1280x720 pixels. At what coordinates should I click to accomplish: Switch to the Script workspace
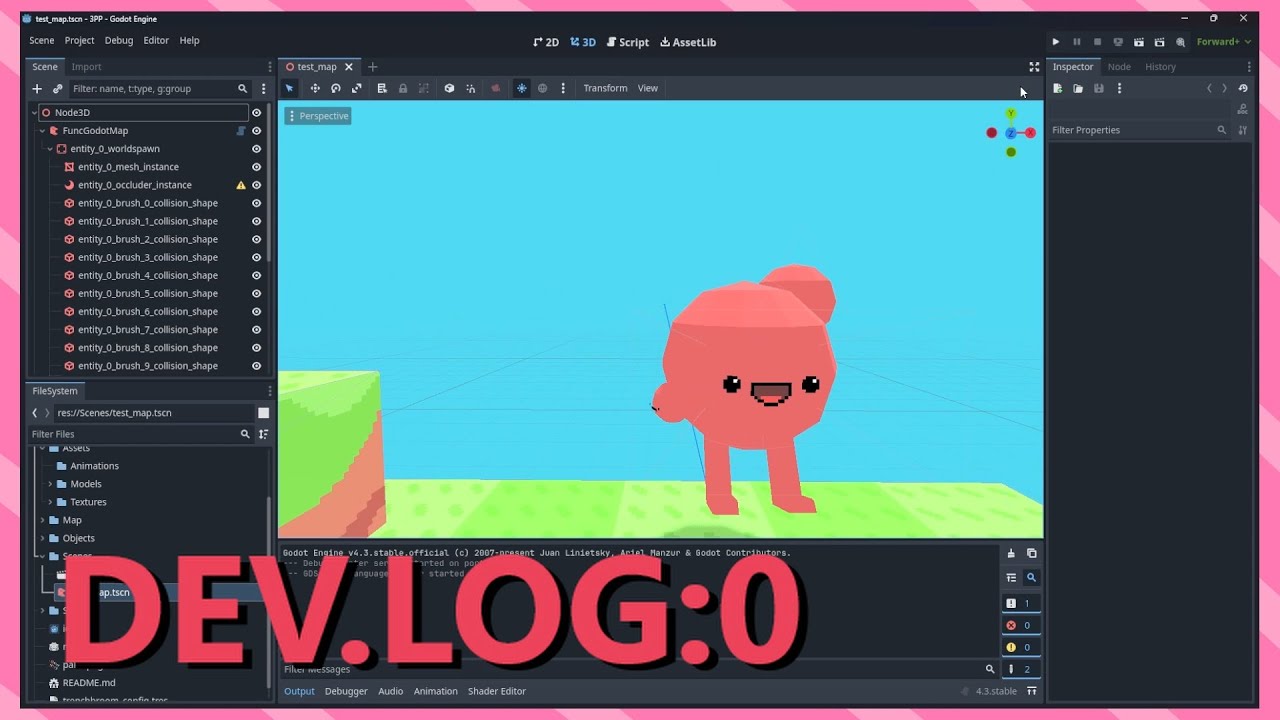click(x=628, y=42)
